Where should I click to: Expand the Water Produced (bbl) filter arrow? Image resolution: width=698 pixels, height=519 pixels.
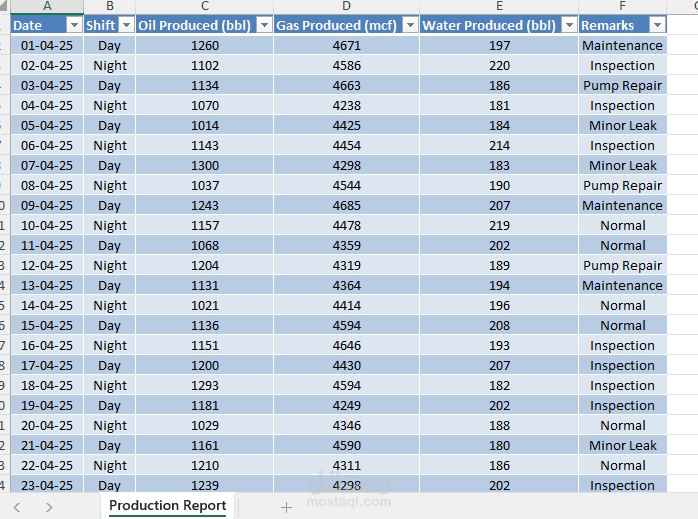point(569,25)
